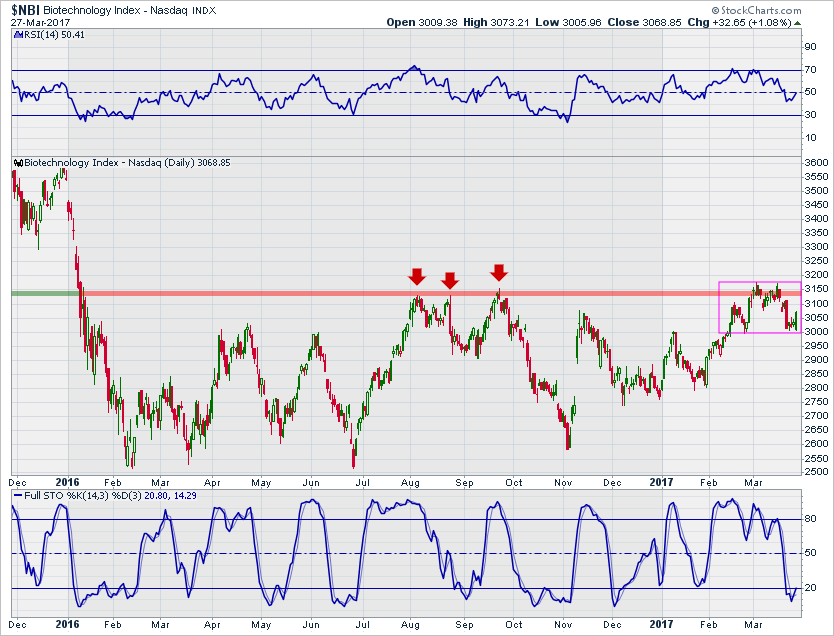The image size is (834, 636).
Task: Click the Close value 3068.85 in header
Action: pyautogui.click(x=662, y=22)
